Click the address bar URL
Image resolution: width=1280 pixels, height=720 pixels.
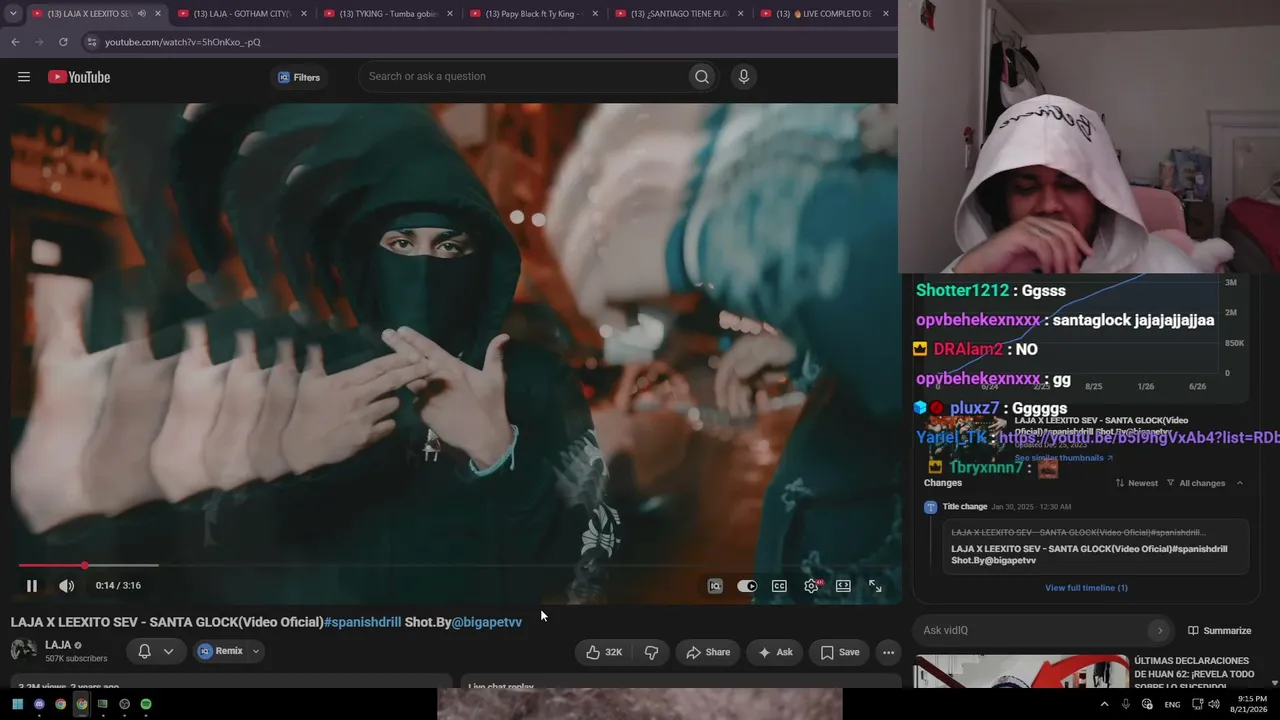[183, 42]
